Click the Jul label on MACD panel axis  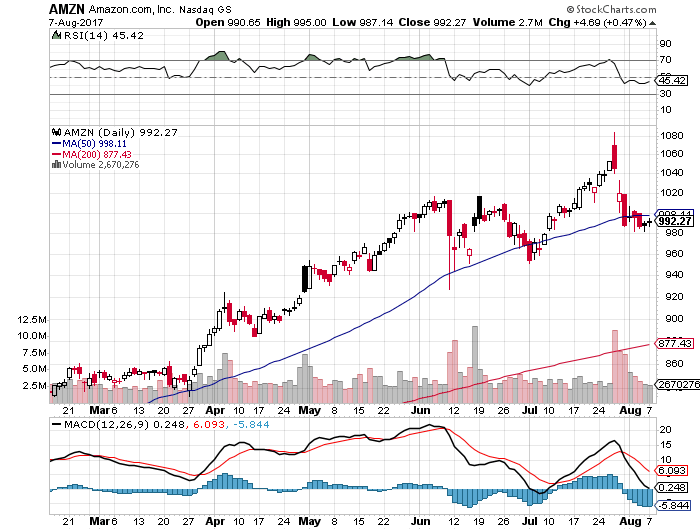(x=529, y=521)
